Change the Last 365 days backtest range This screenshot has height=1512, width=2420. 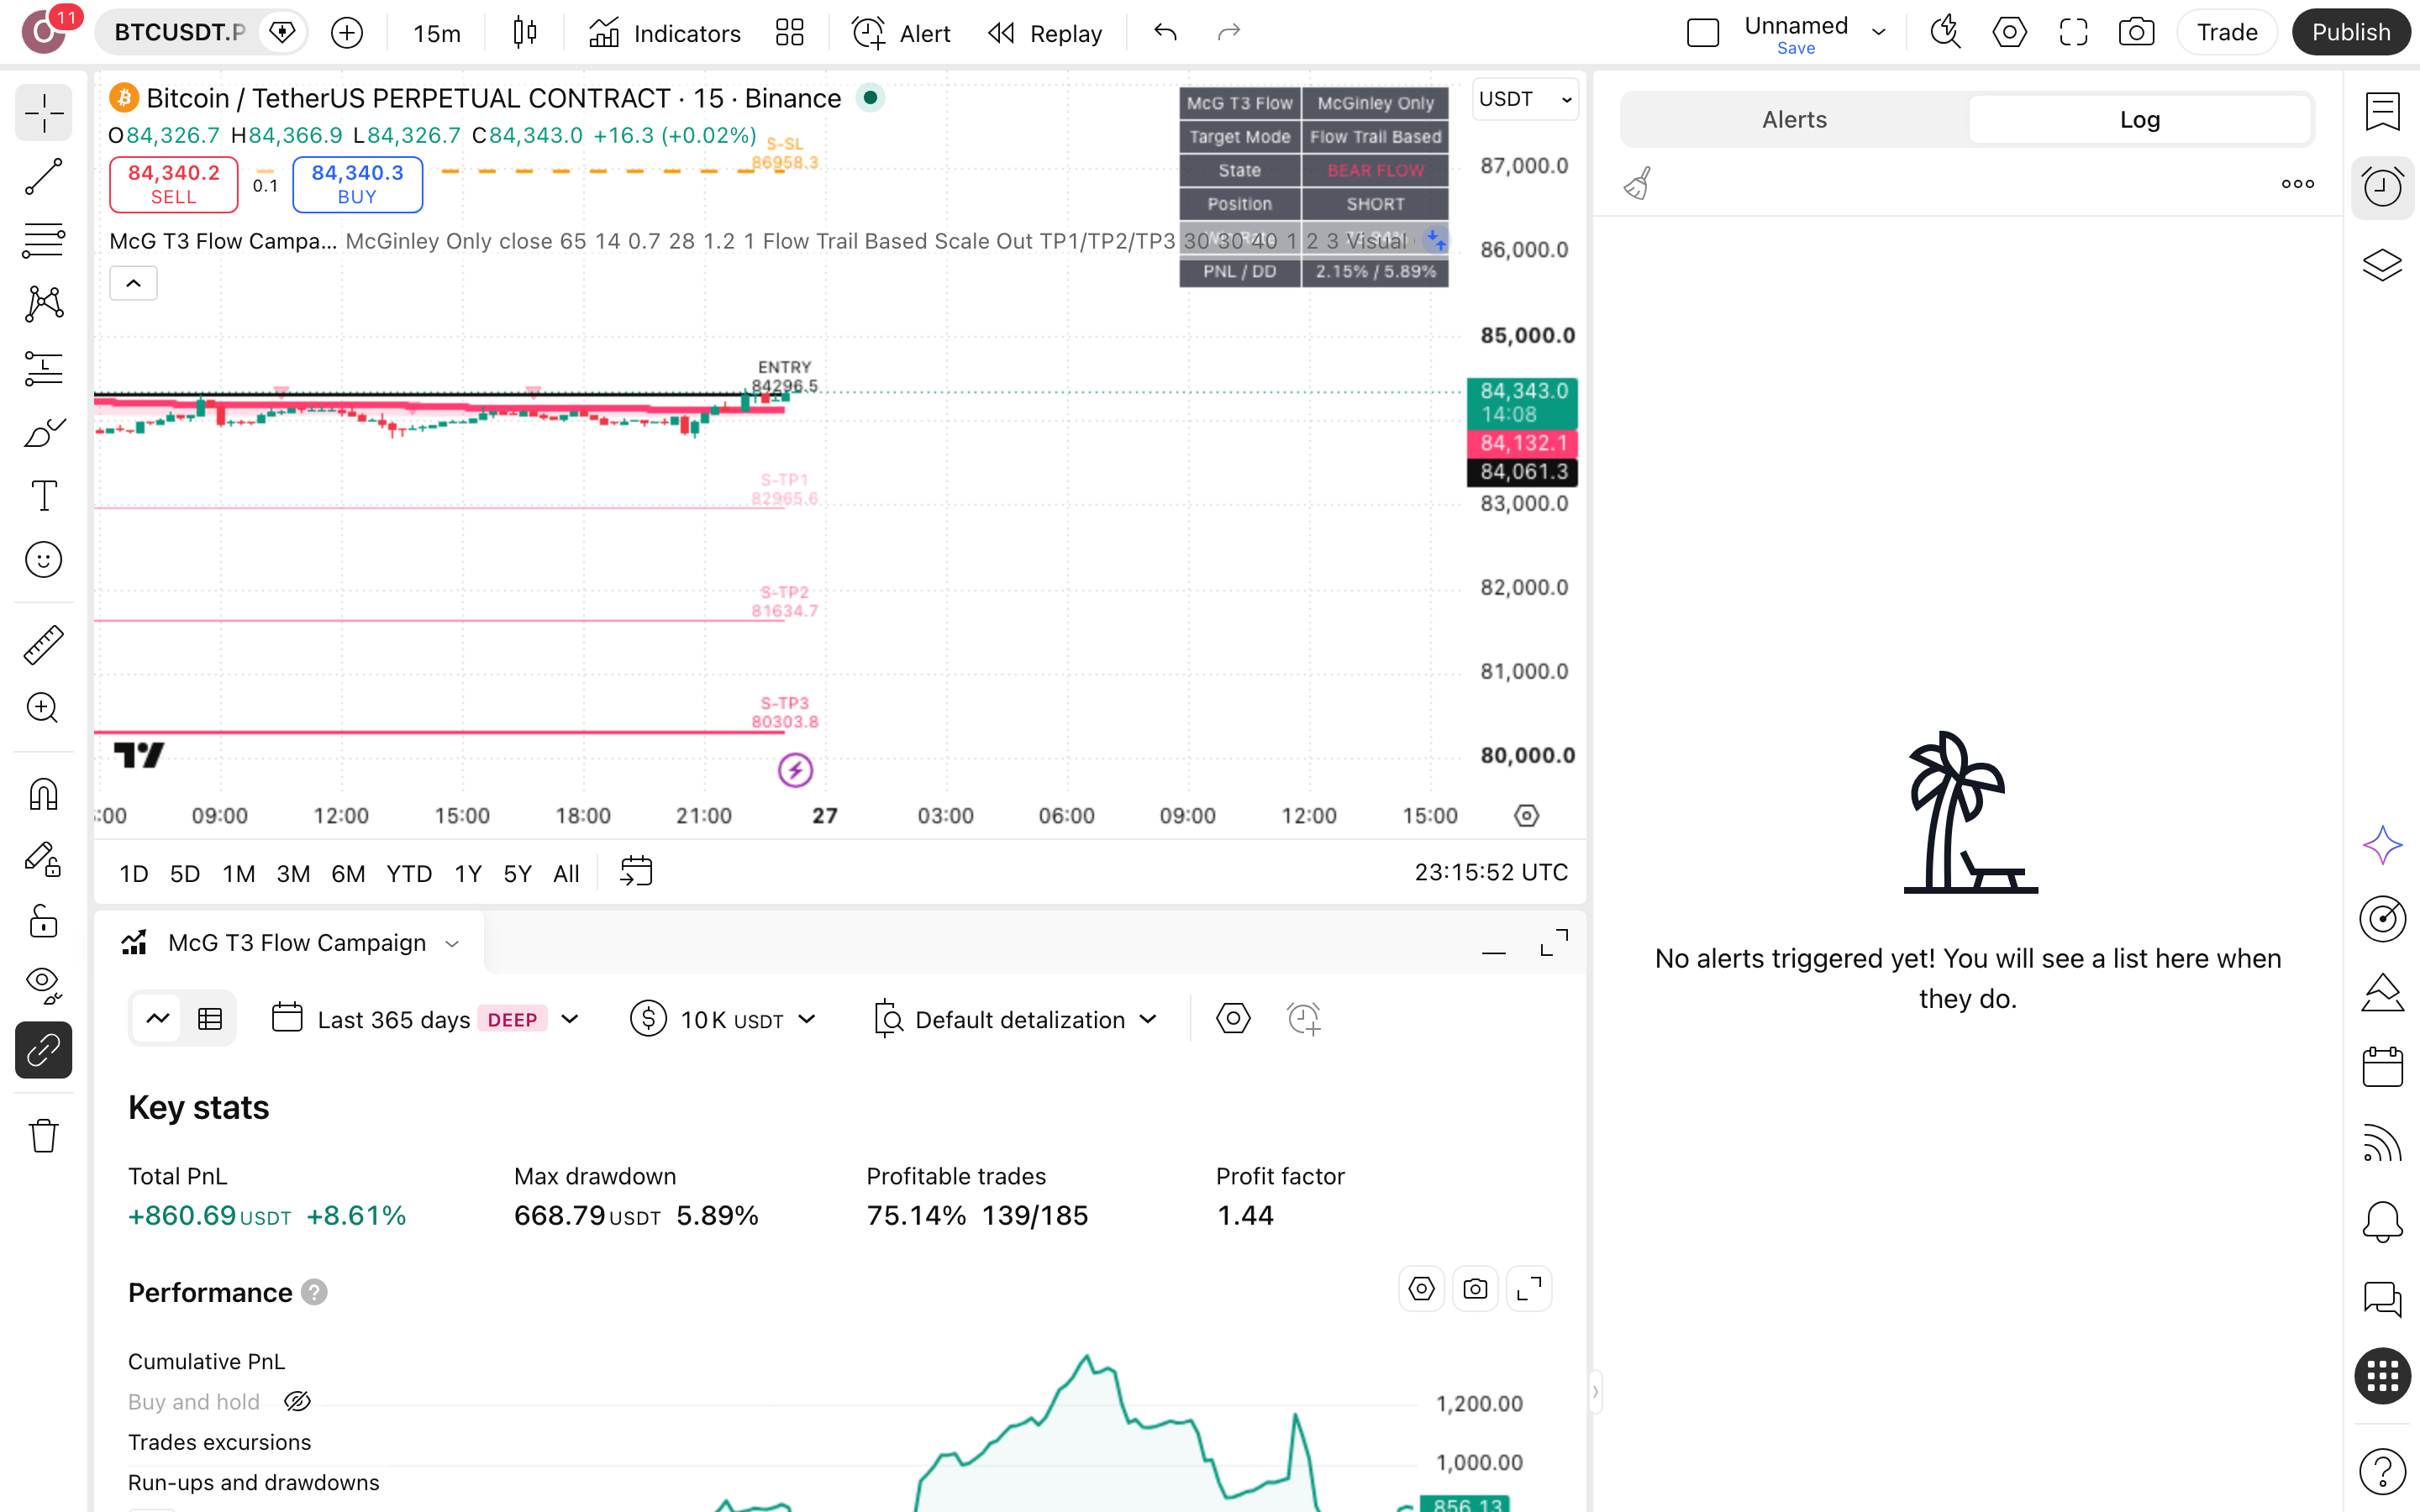tap(425, 1019)
